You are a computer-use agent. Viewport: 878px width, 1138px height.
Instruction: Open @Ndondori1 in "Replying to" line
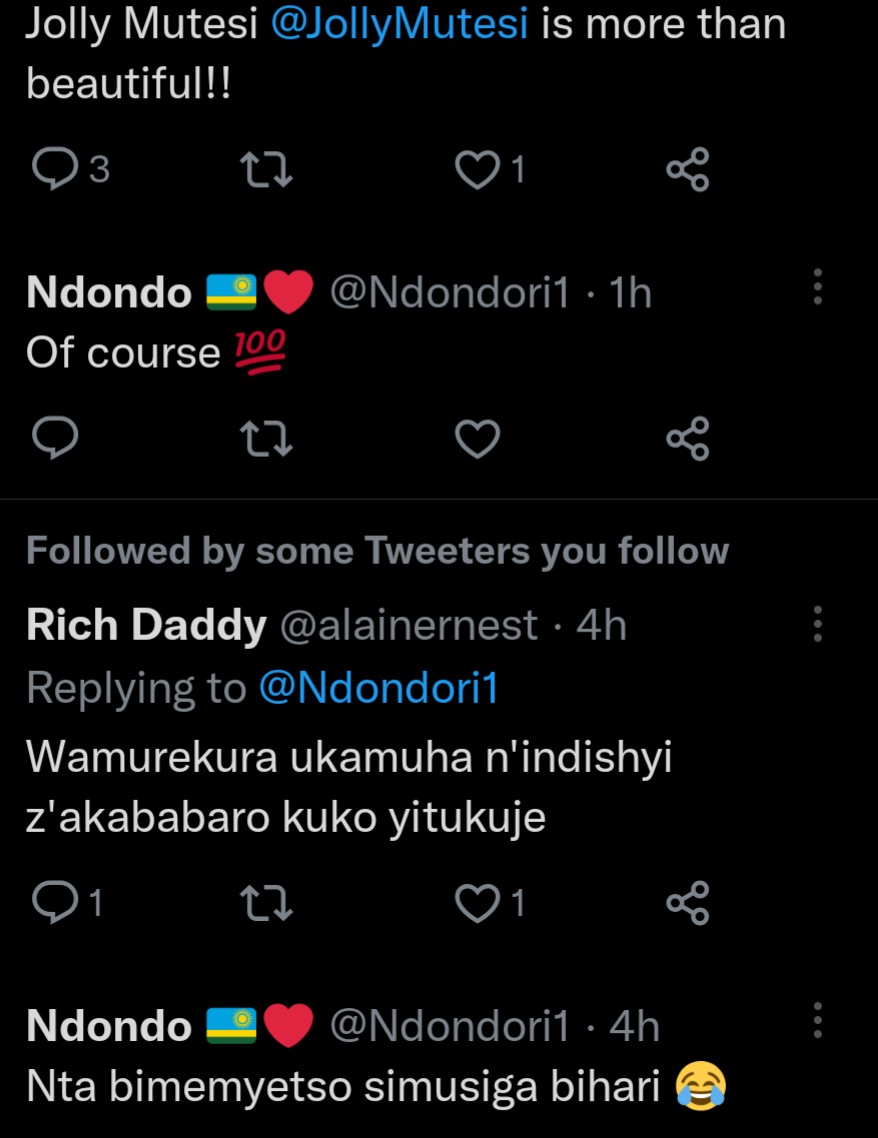378,688
